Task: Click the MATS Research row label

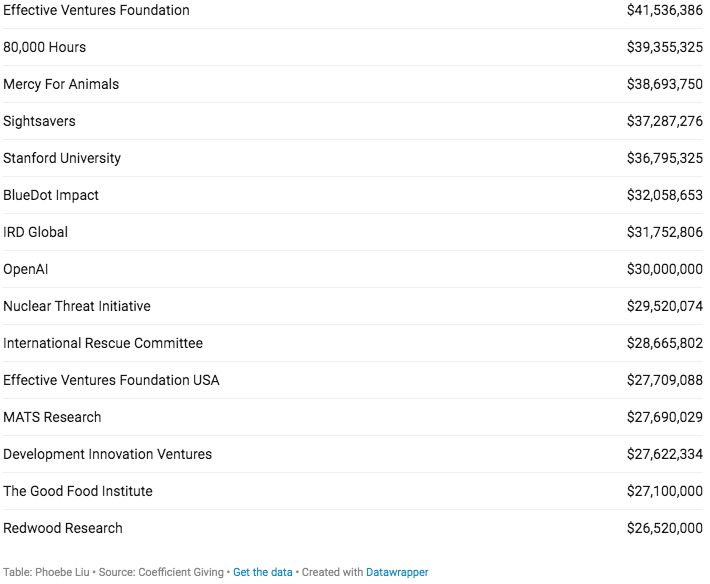Action: [x=52, y=417]
